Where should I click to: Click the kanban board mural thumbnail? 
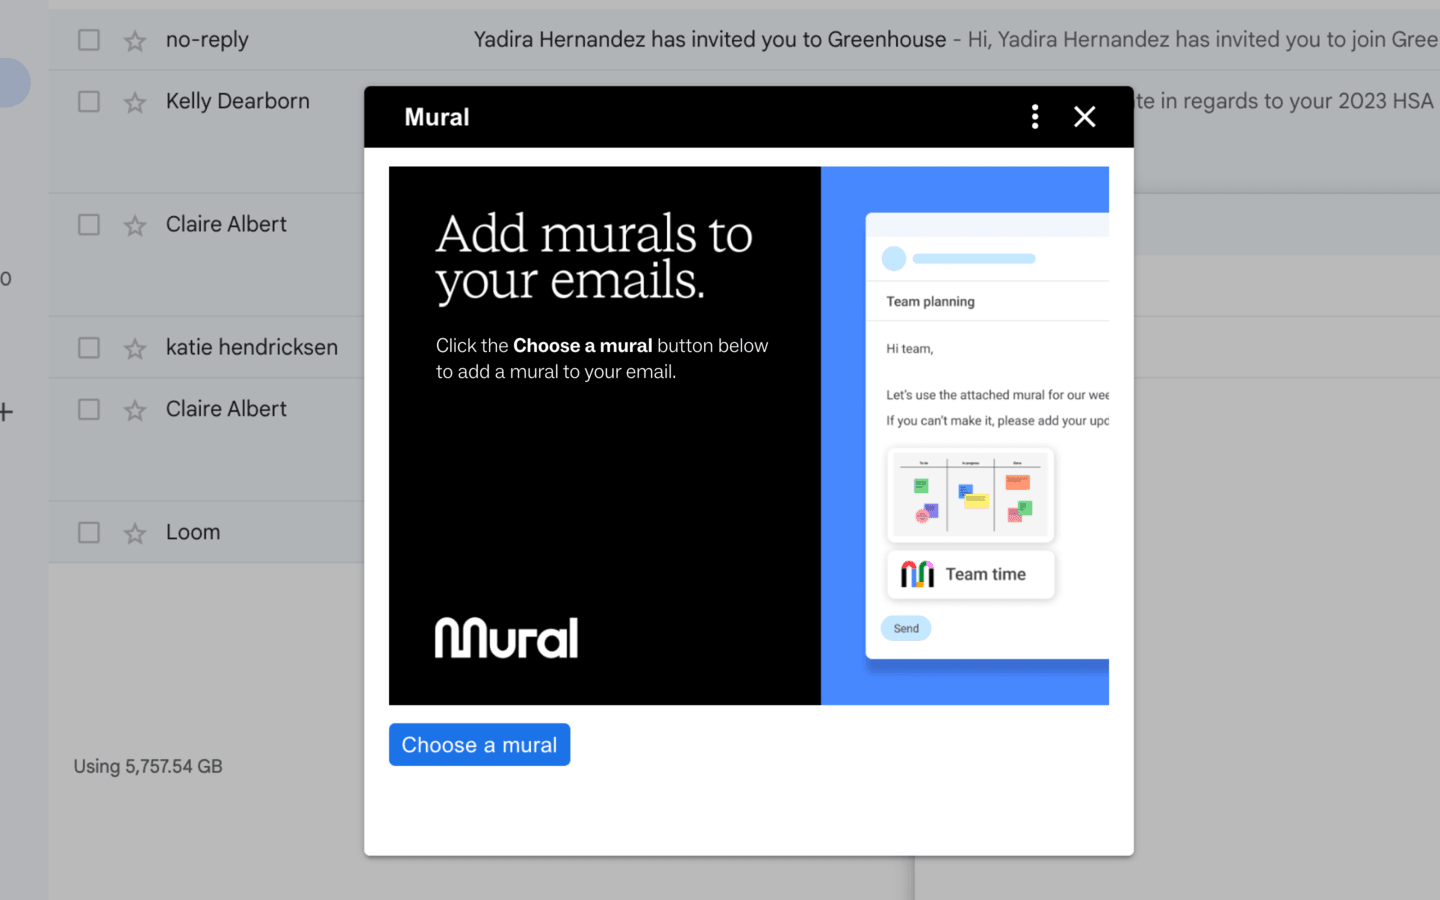pos(970,494)
